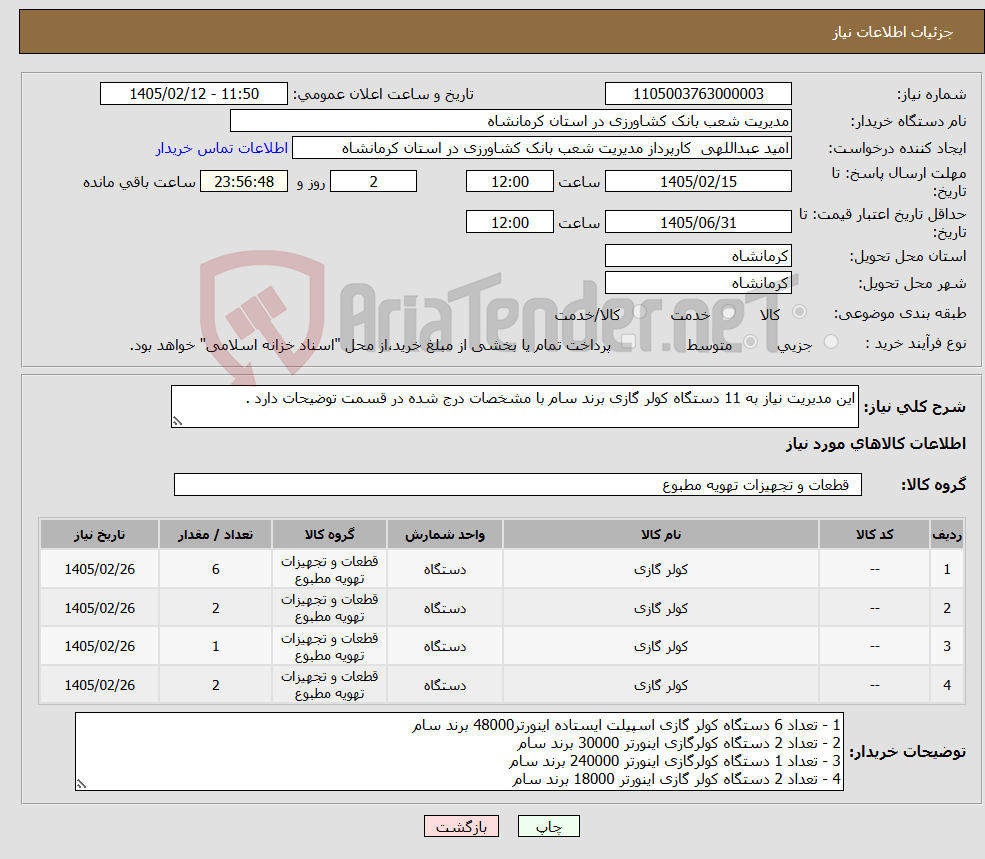Click the general need description textarea

[514, 407]
